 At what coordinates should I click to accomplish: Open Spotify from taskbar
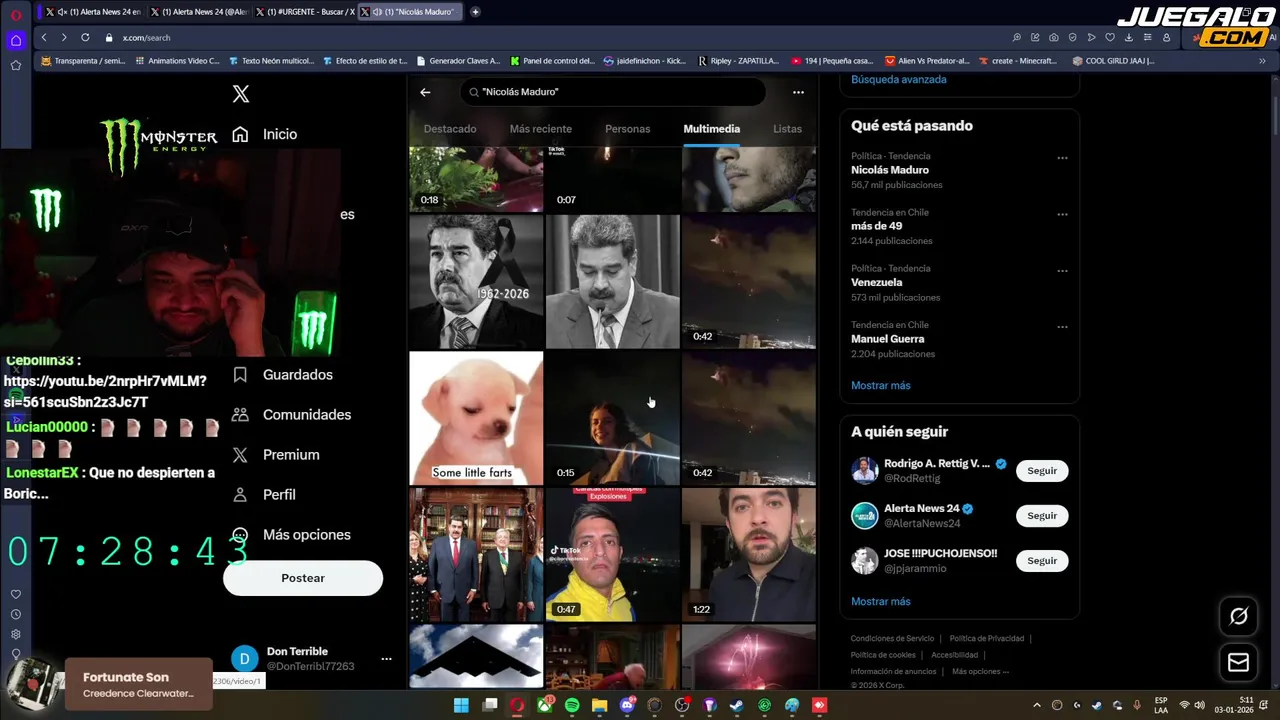coord(572,705)
